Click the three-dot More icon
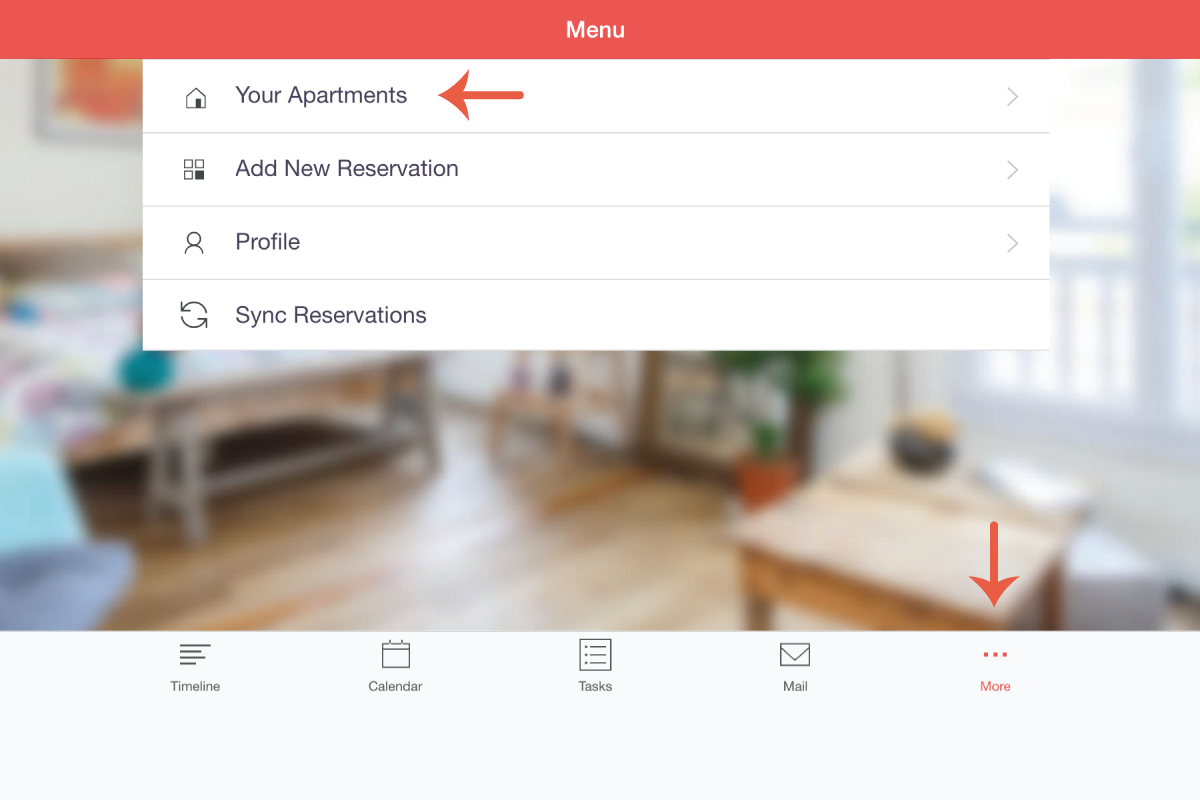The width and height of the screenshot is (1200, 800). coord(995,655)
